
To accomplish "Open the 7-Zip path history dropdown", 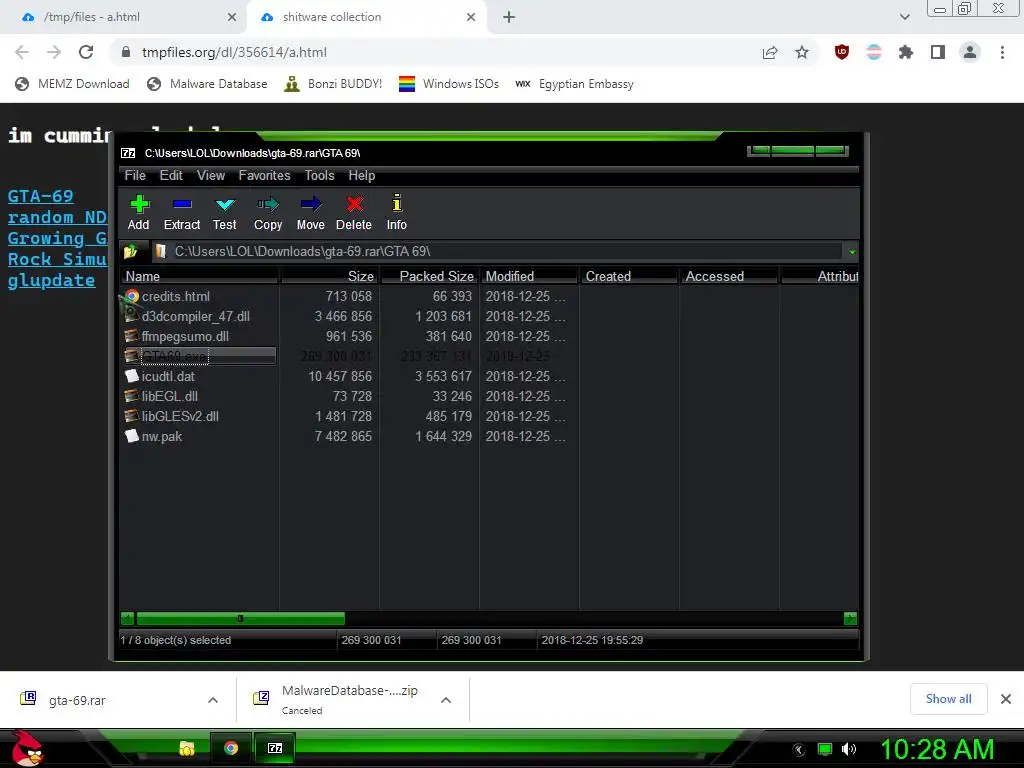I will click(852, 251).
